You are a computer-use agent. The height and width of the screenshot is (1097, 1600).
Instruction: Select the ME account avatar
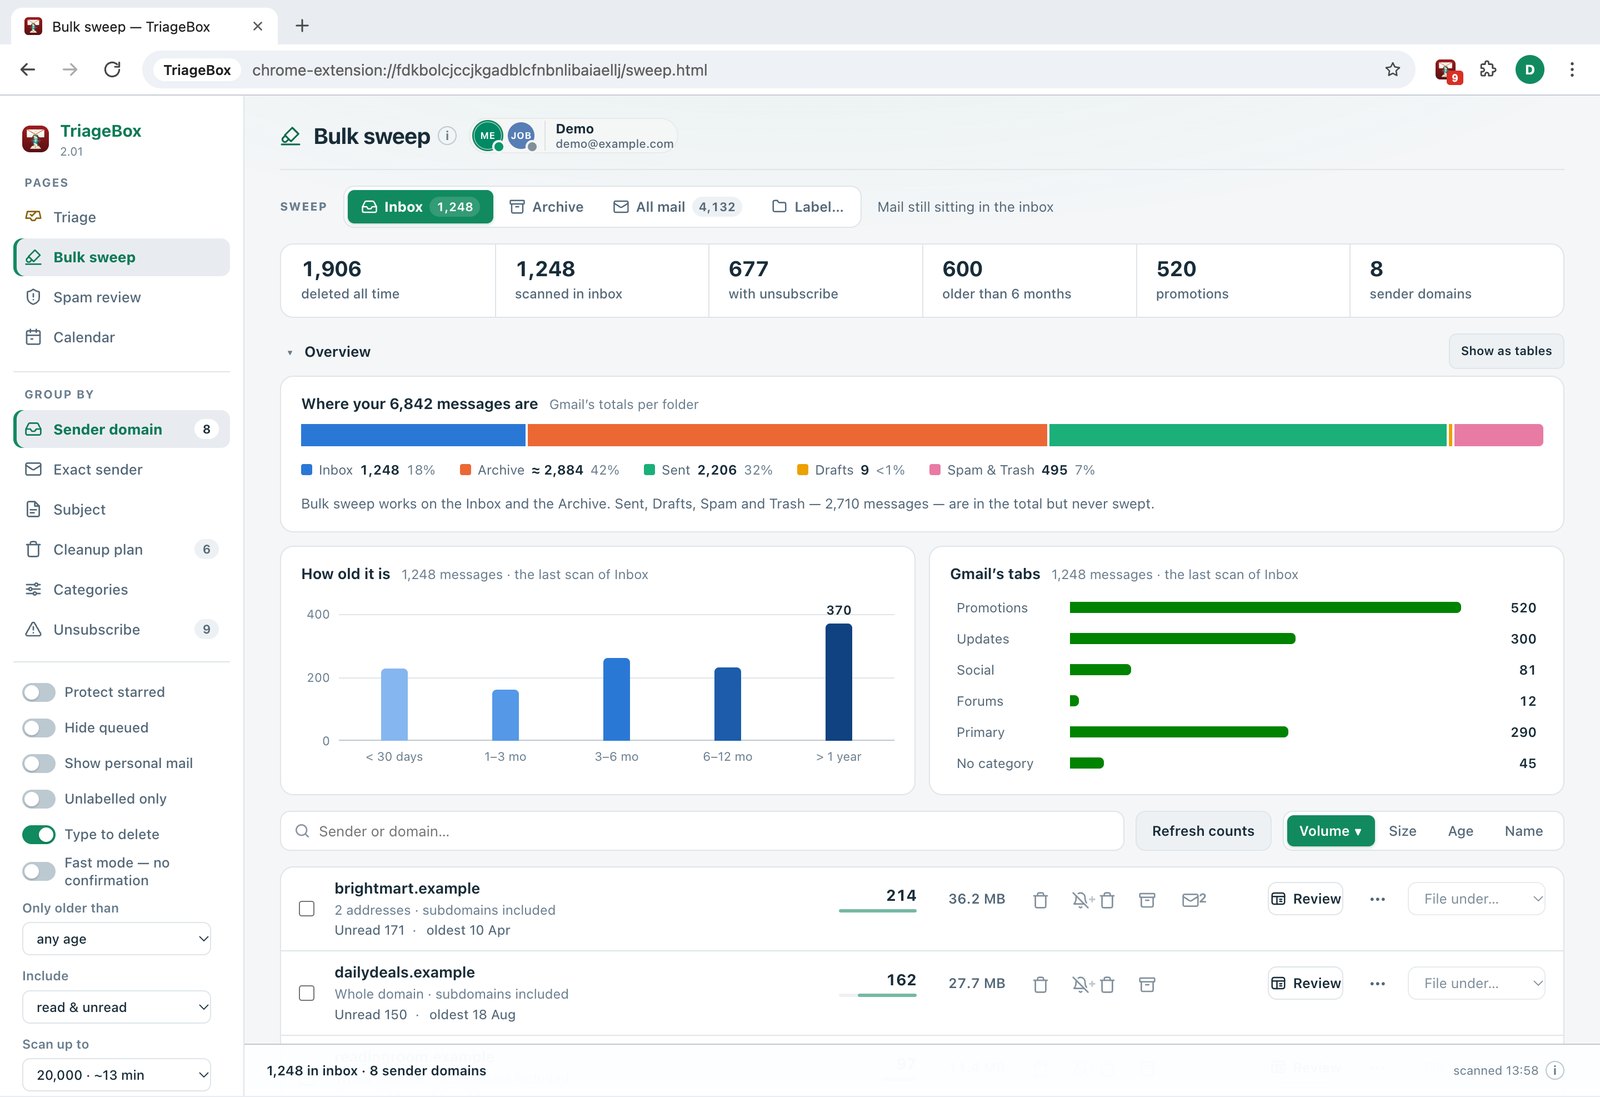click(487, 136)
